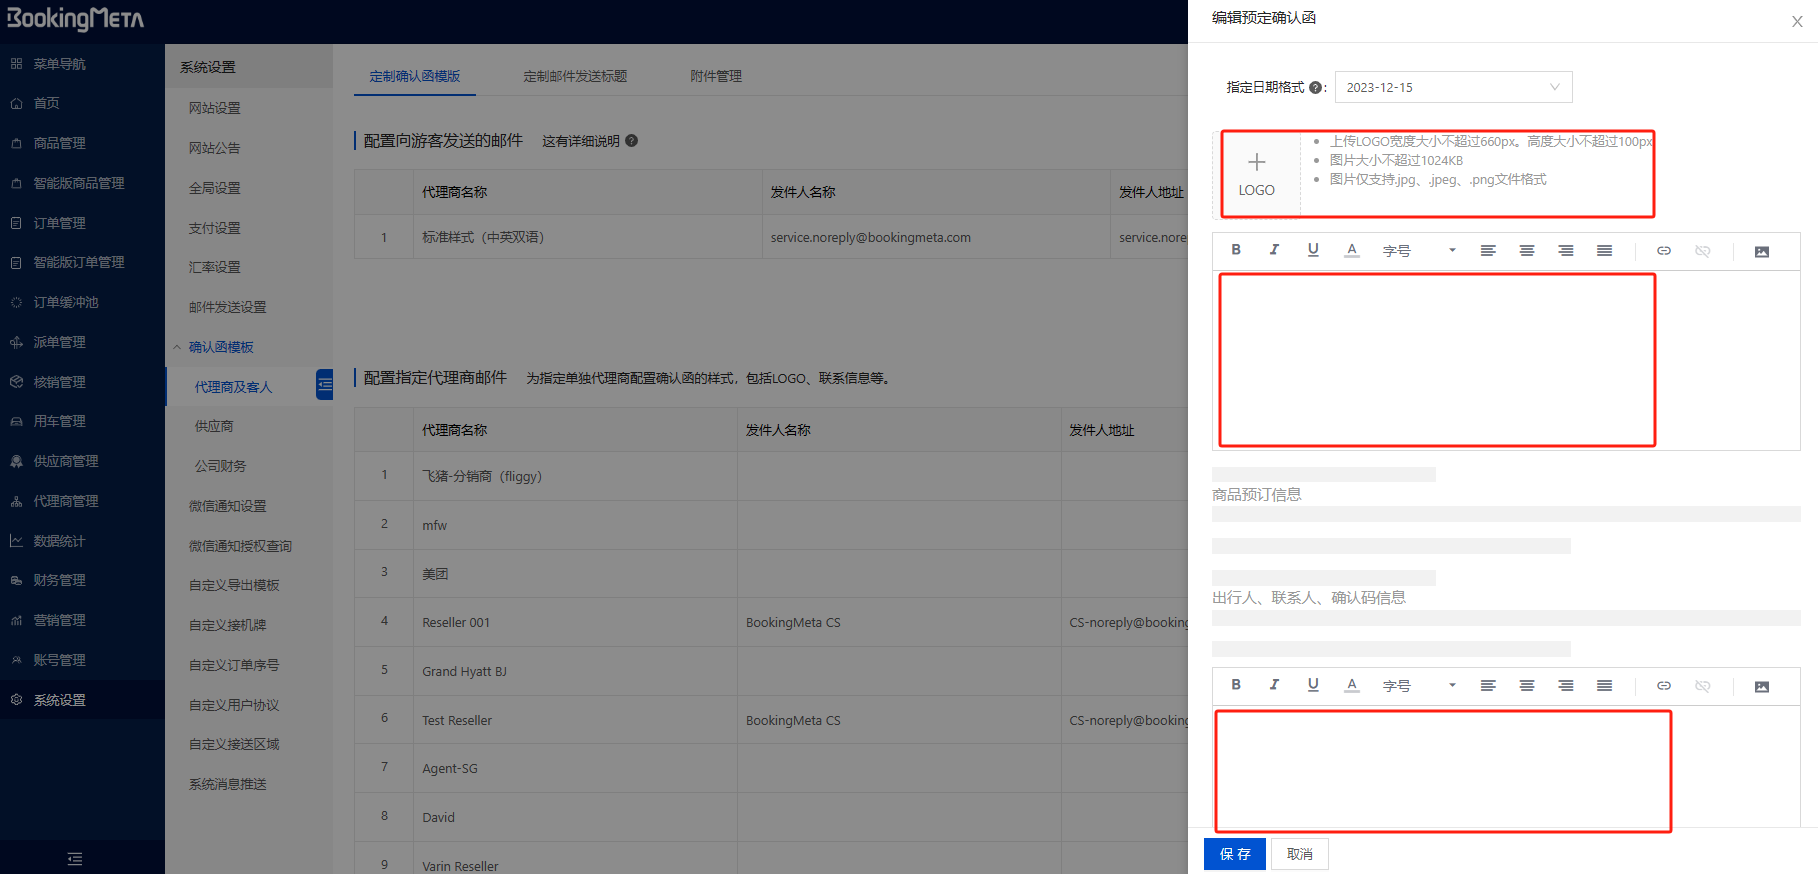
Task: Click the blue submenu toggle beside 代理商及客人
Action: [324, 385]
